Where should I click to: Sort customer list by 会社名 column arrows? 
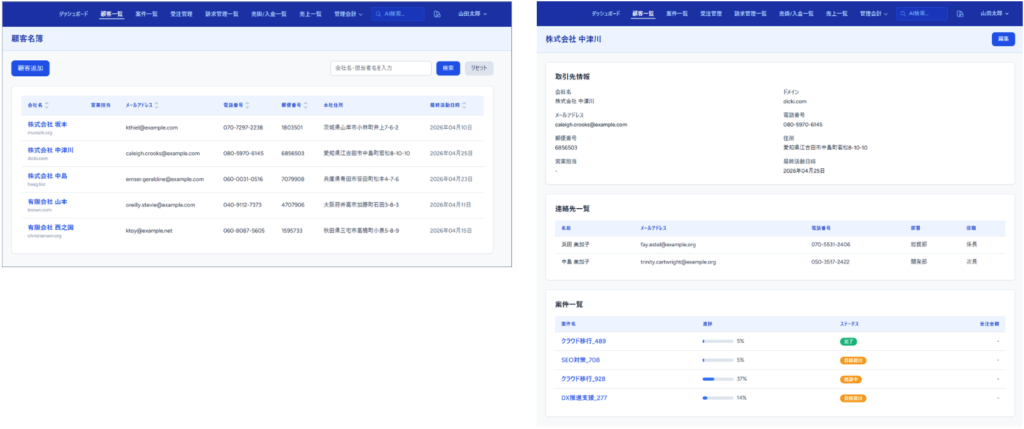pyautogui.click(x=47, y=105)
